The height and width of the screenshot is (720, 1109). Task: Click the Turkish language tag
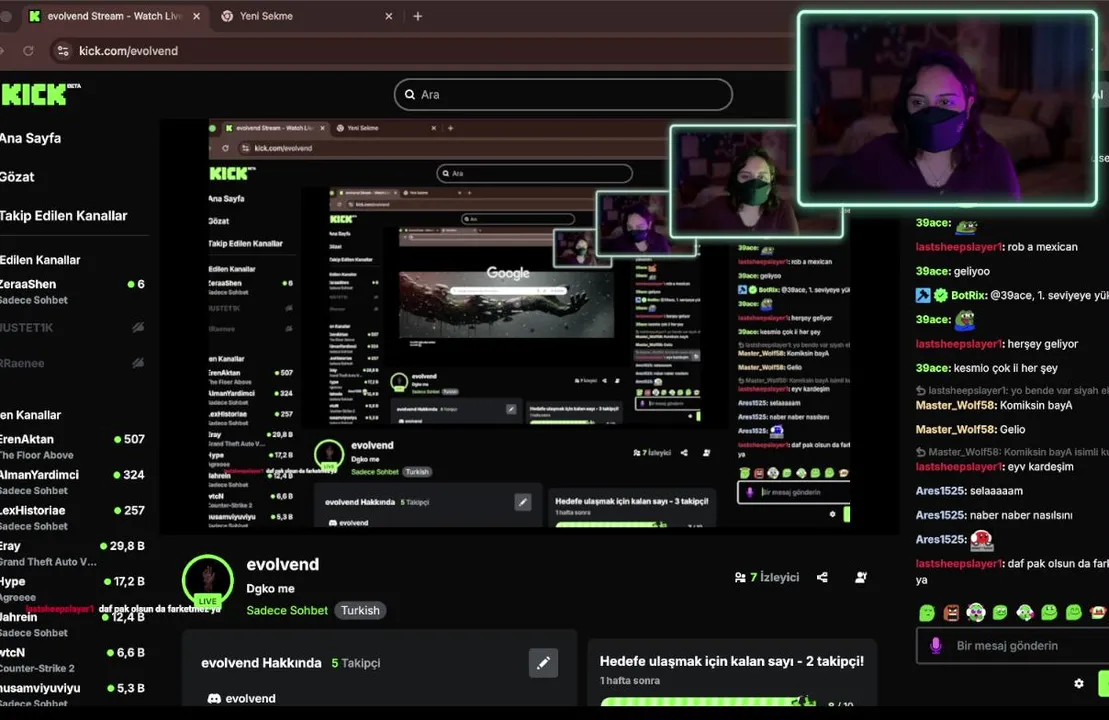click(x=360, y=610)
